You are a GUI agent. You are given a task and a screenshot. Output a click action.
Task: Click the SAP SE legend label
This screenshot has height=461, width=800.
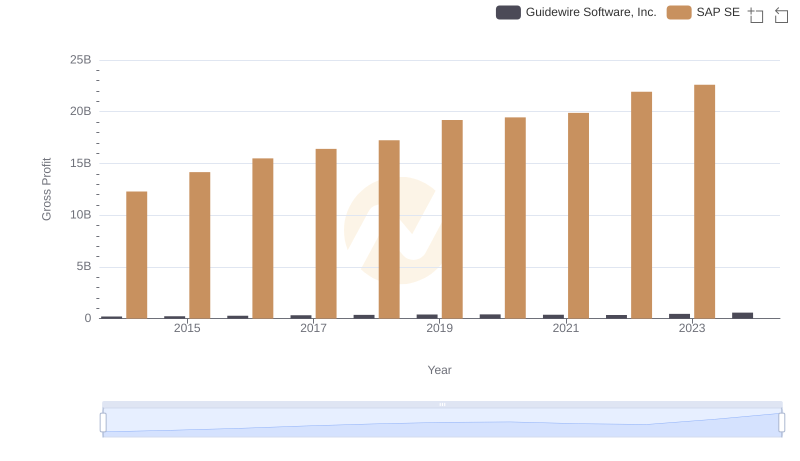pos(718,12)
